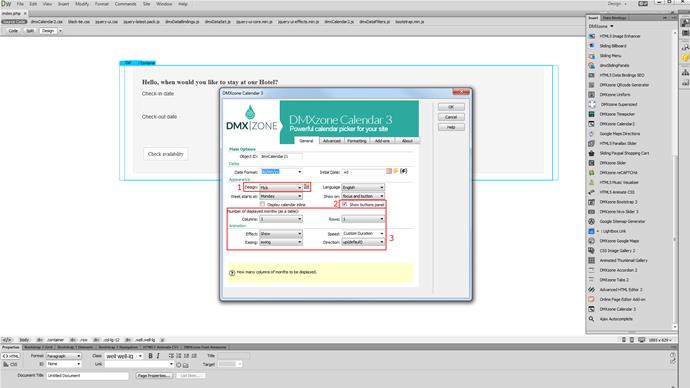Open the Design dropdown in Appearance
Viewport: 690px width, 388px height.
281,188
